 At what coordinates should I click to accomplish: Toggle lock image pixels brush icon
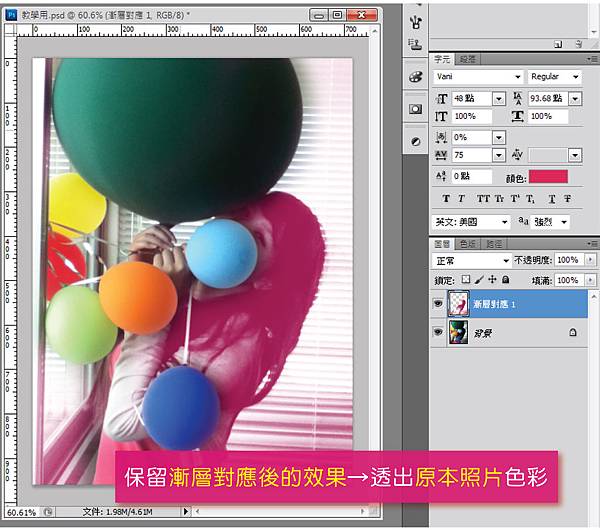[479, 280]
